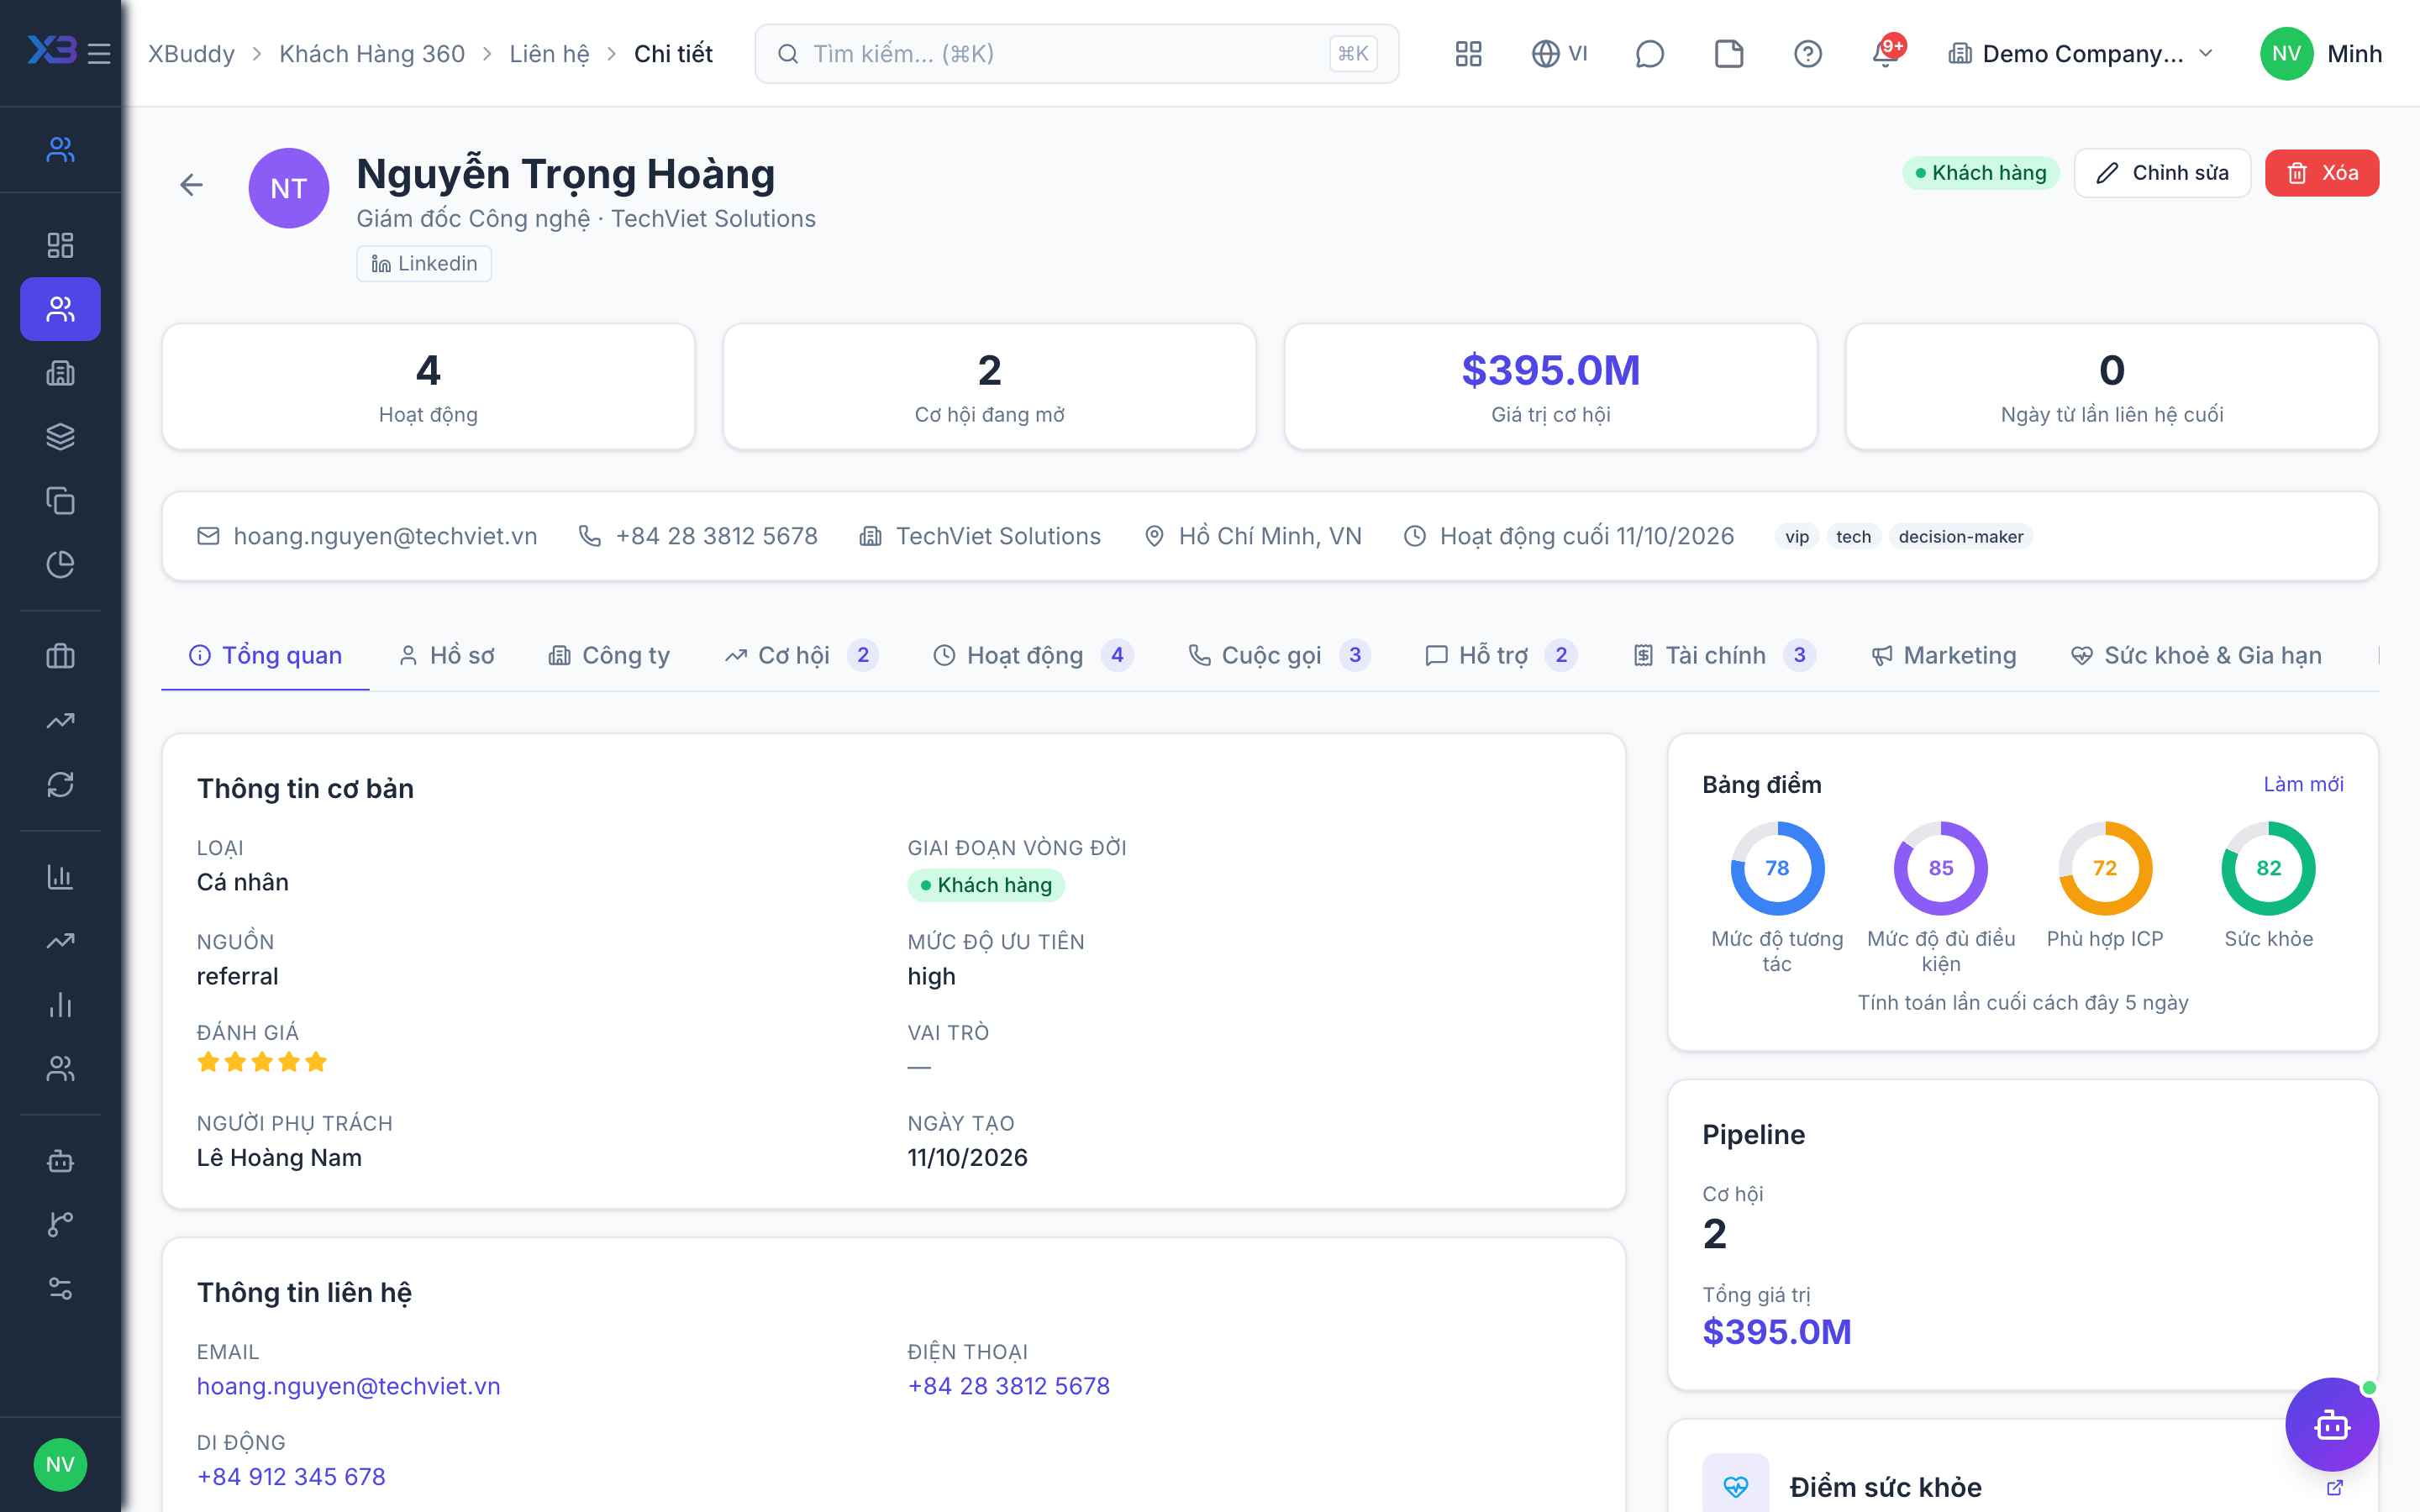2420x1512 pixels.
Task: Open the Minh user profile menu
Action: pyautogui.click(x=2321, y=53)
